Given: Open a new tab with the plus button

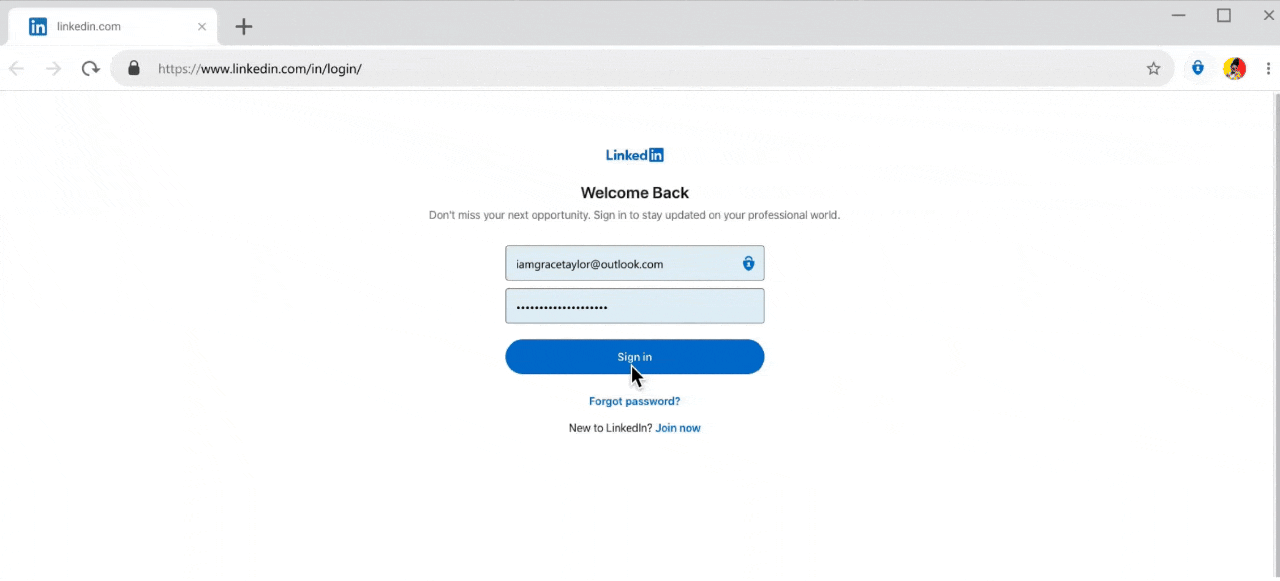Looking at the screenshot, I should (x=243, y=26).
